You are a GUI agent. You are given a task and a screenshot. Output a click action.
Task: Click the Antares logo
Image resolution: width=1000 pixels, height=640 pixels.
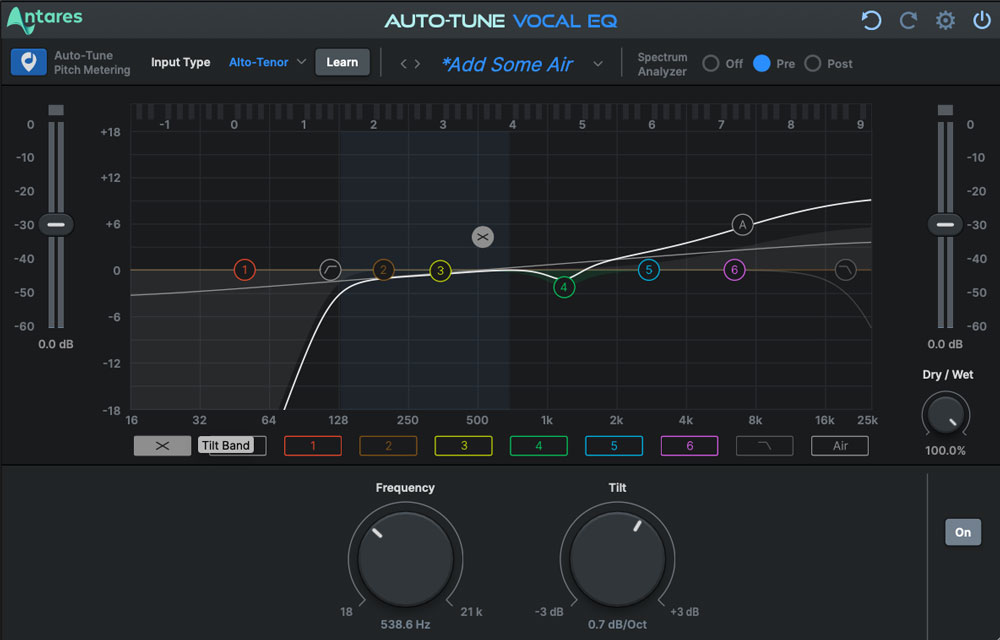pos(45,19)
